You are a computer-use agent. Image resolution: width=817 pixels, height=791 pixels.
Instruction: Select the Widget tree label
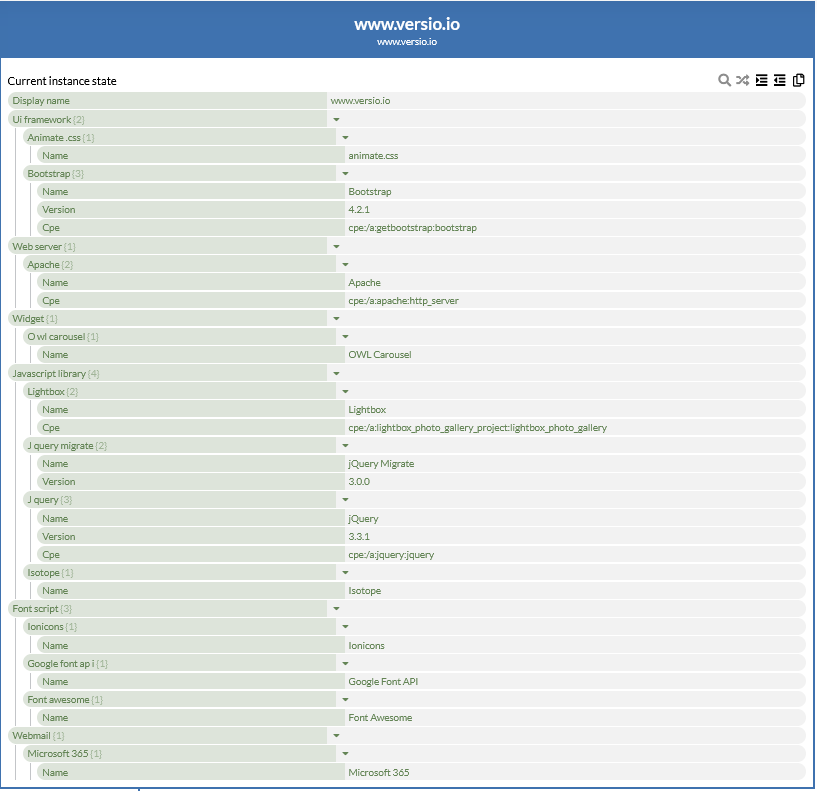tap(28, 318)
